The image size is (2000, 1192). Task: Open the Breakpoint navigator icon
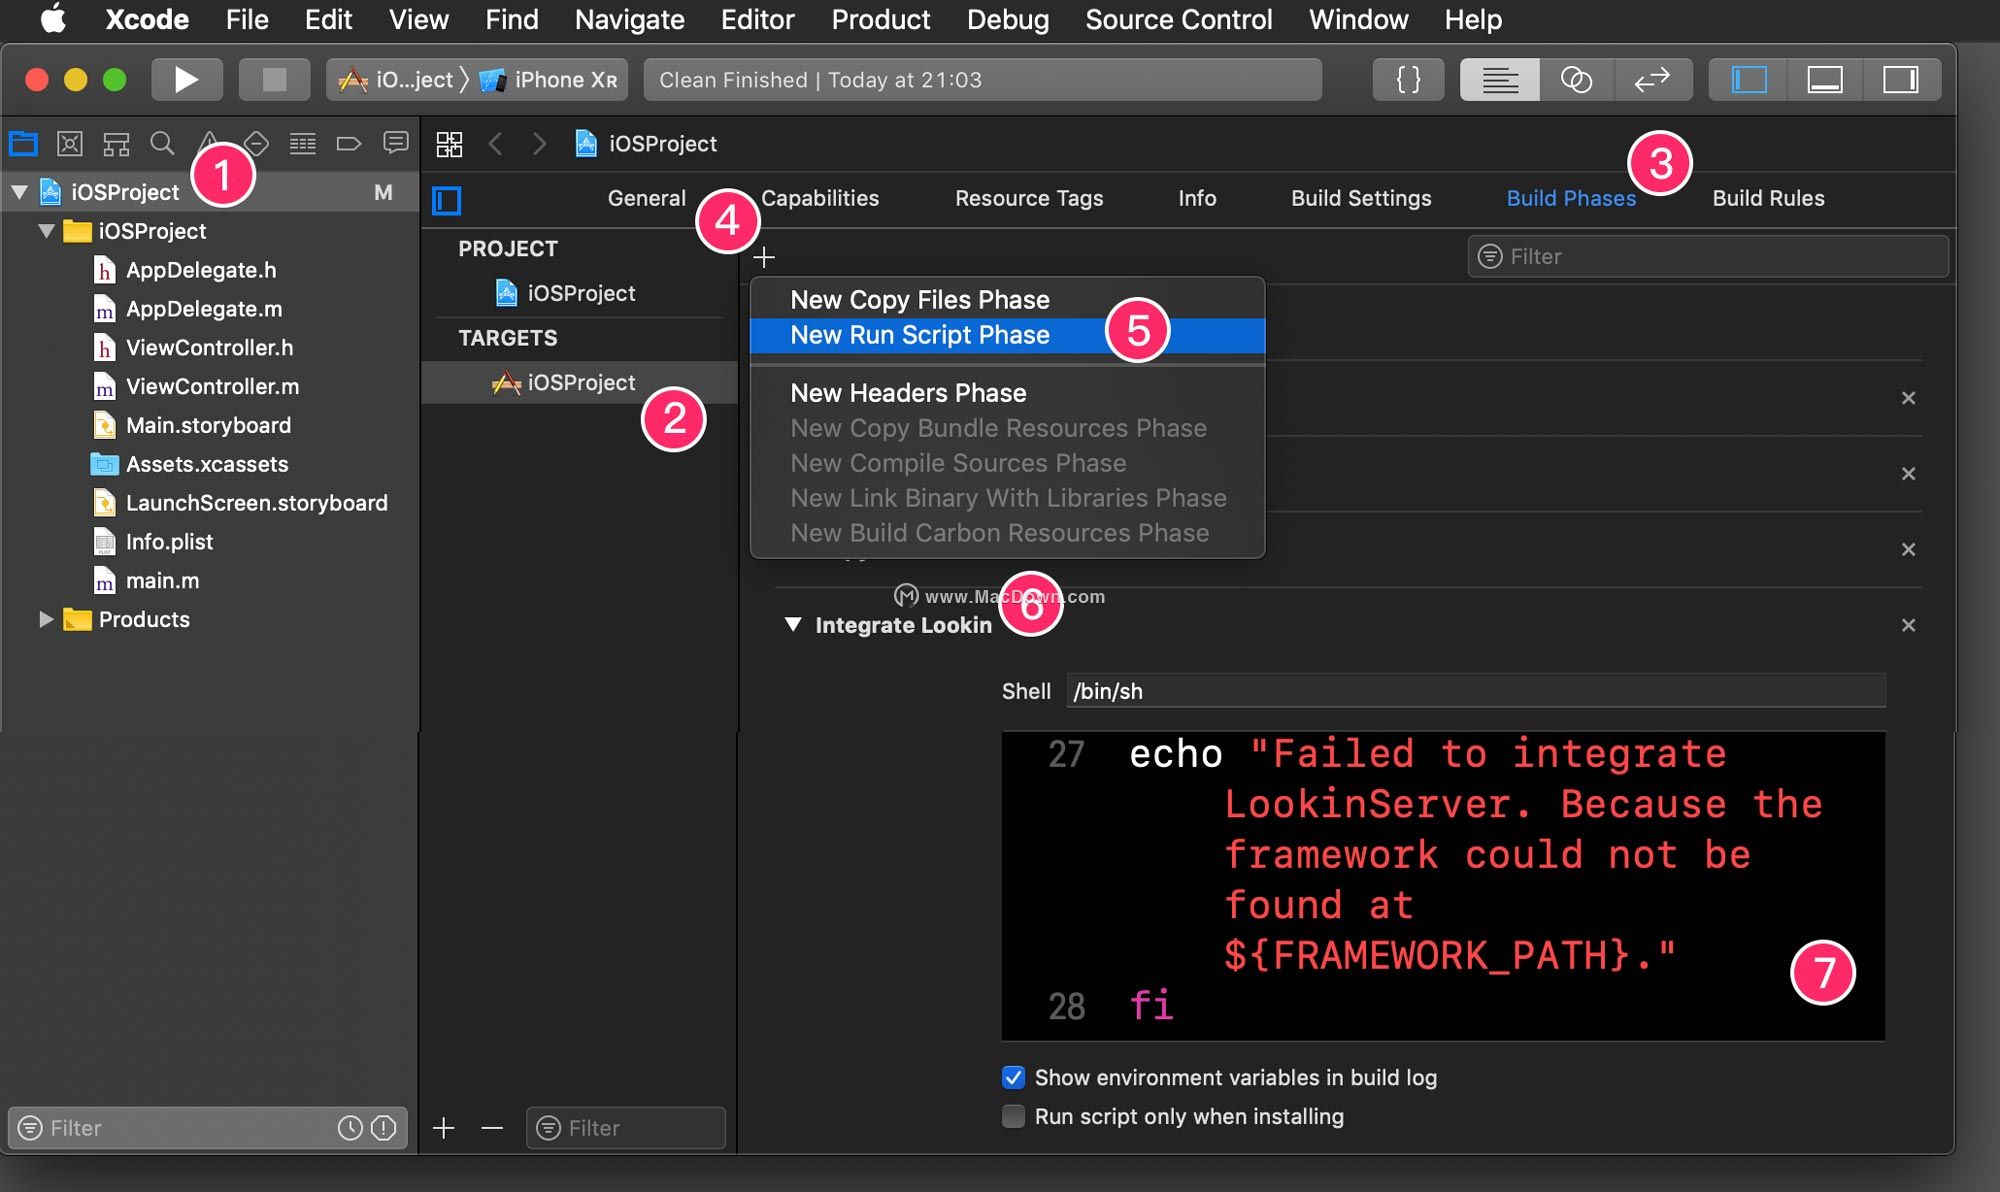pos(348,144)
